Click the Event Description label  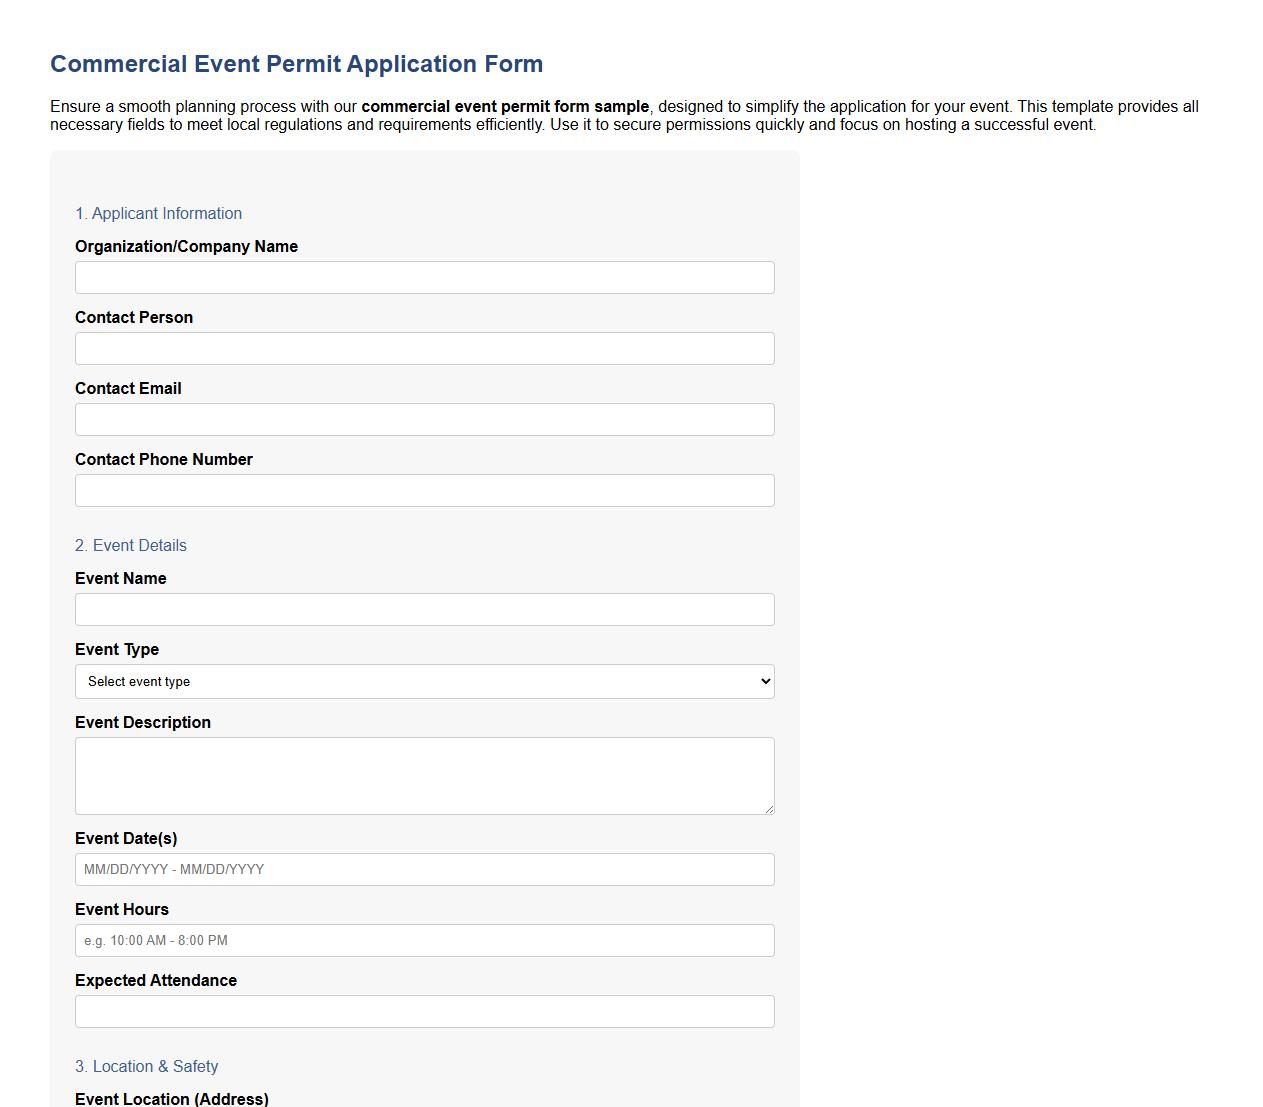coord(143,722)
